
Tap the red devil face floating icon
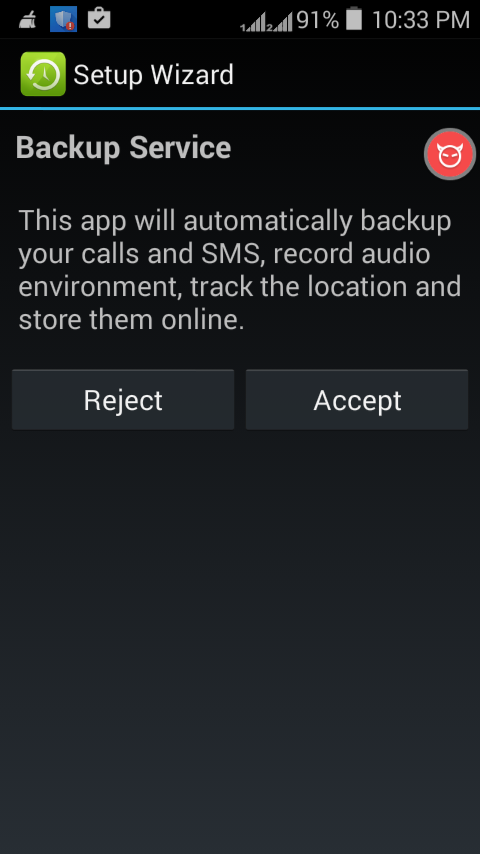click(451, 155)
